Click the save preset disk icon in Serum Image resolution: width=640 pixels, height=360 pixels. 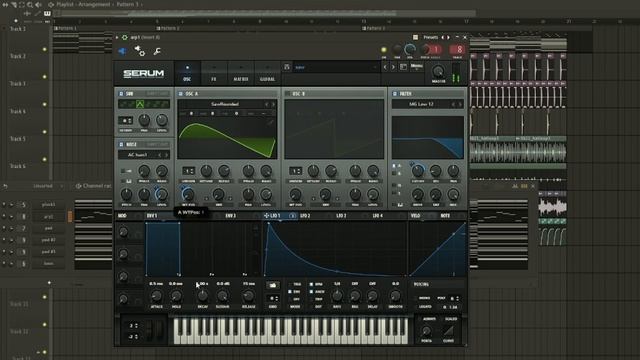click(287, 67)
